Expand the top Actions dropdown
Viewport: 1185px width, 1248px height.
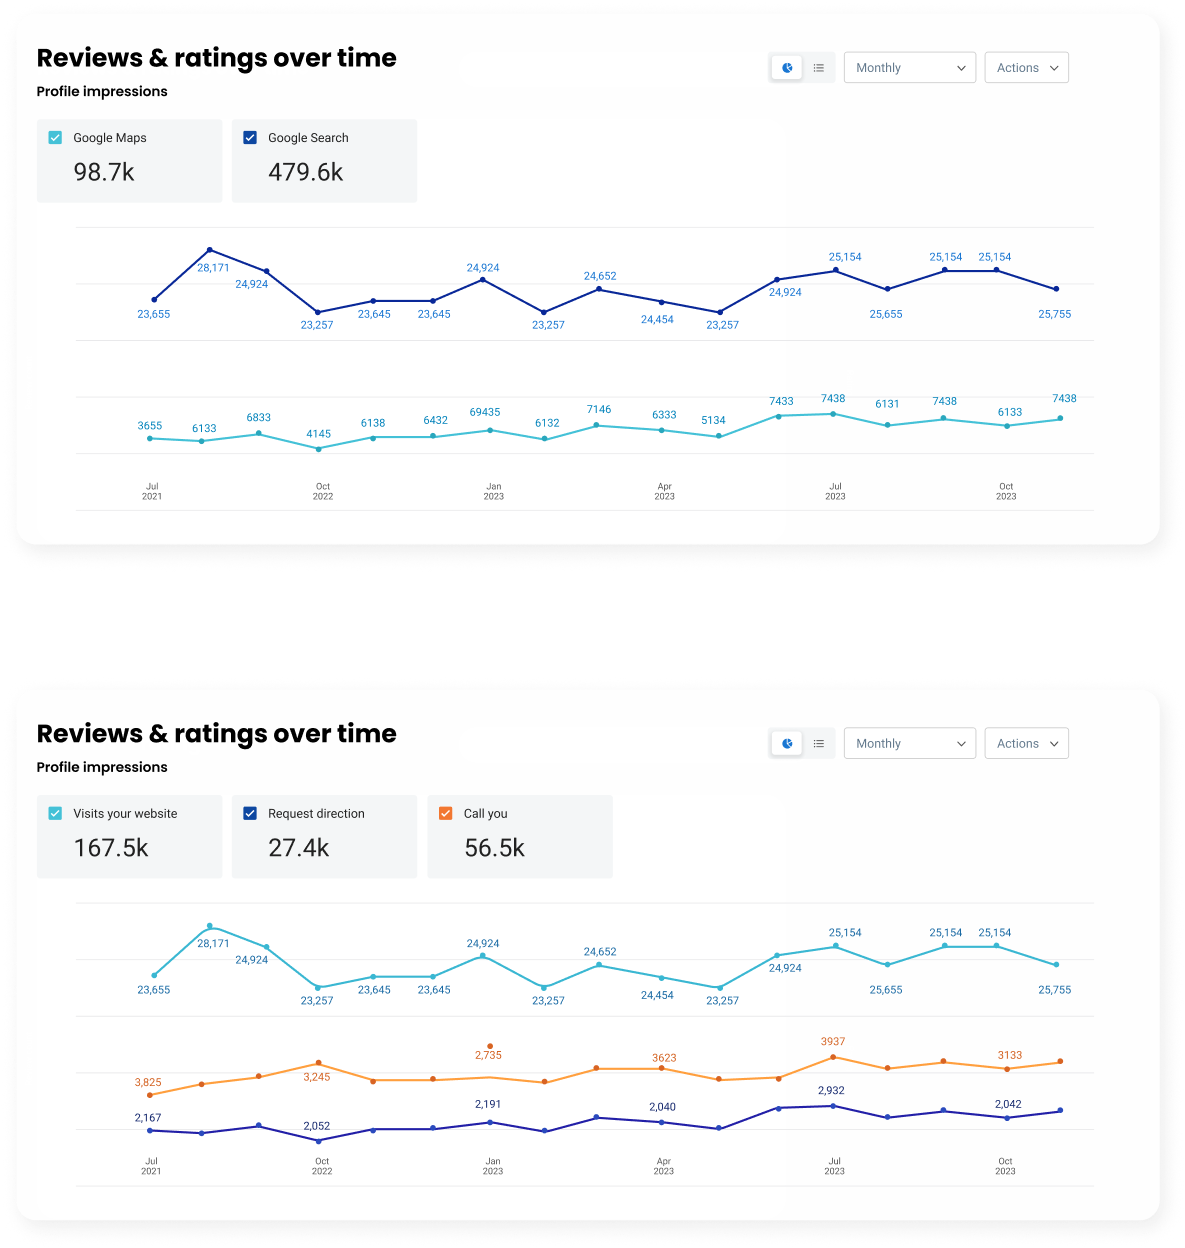click(1026, 68)
